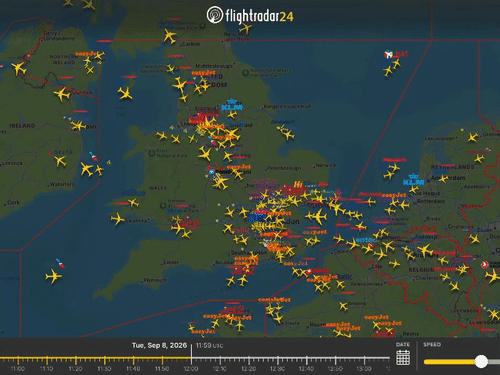
Task: Jump to 11:00 on the timeline
Action: pyautogui.click(x=18, y=369)
